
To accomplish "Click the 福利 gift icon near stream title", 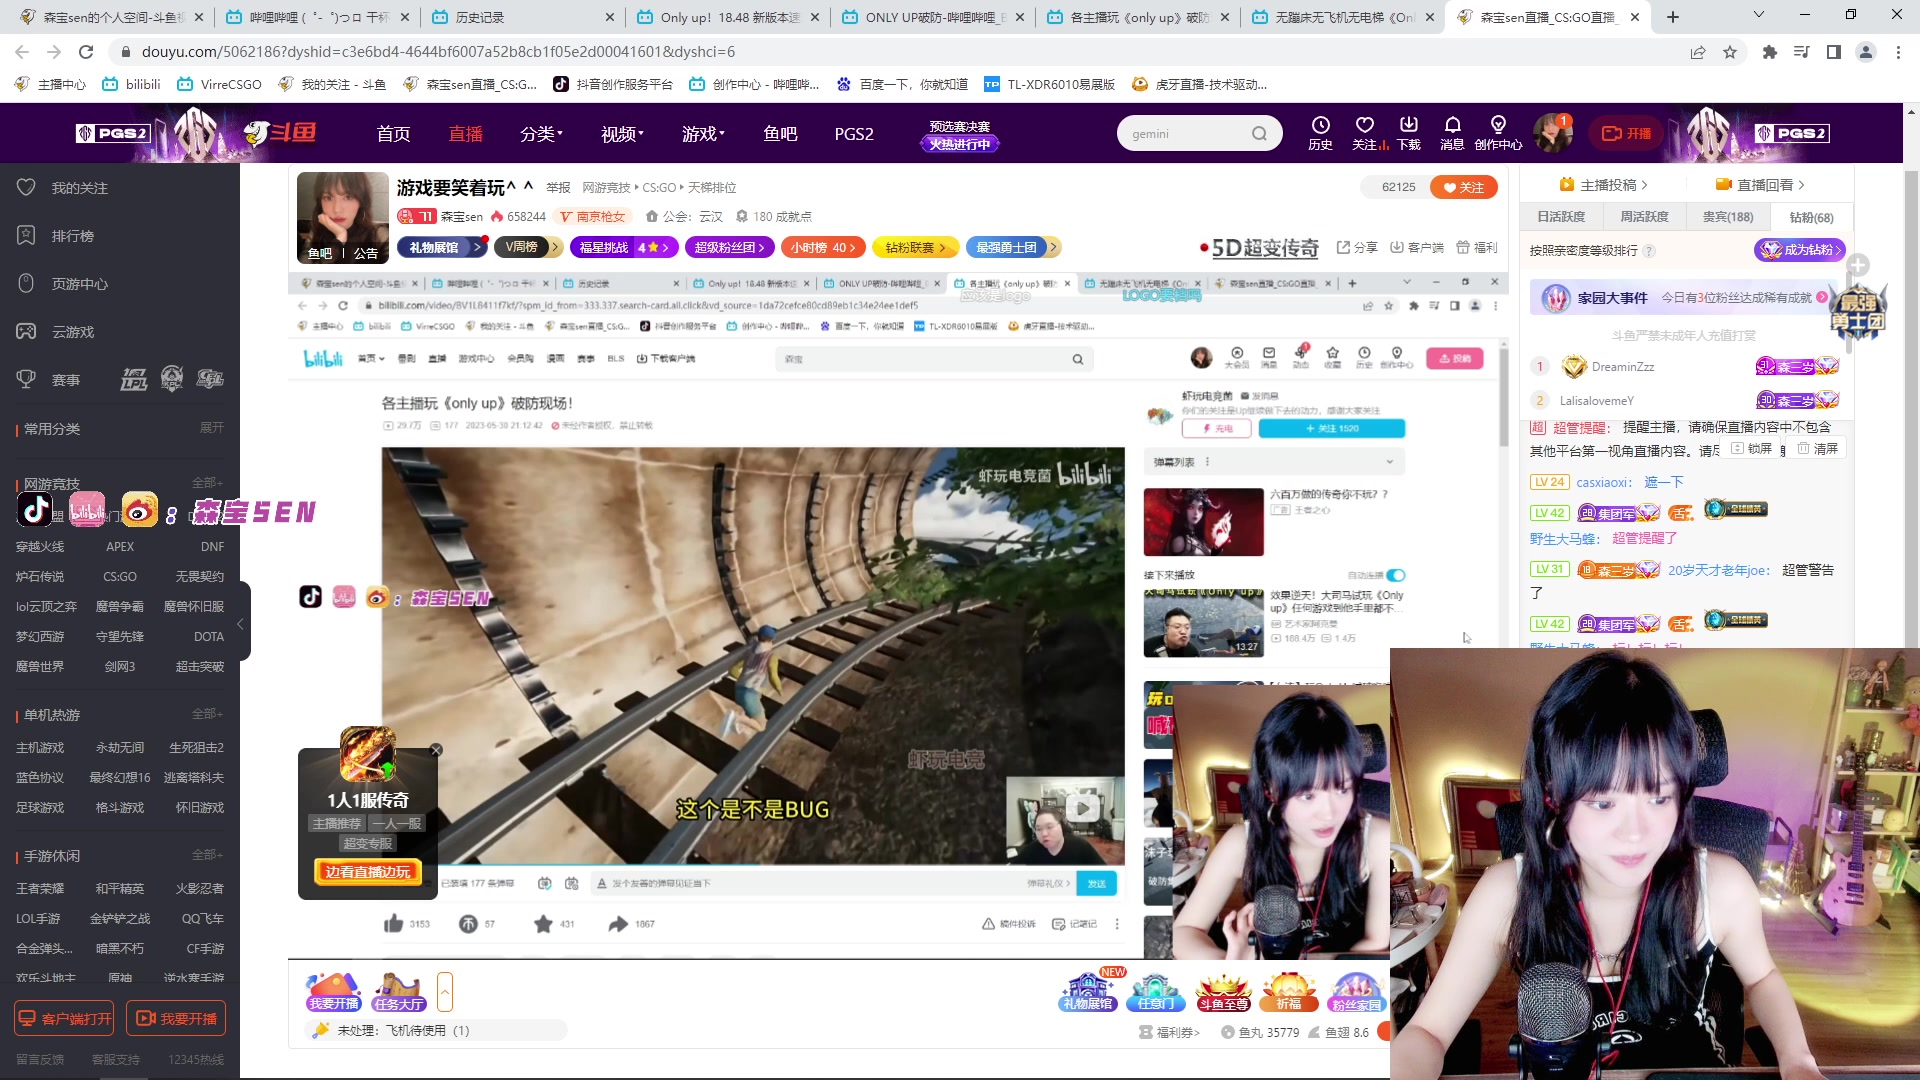I will click(1477, 247).
